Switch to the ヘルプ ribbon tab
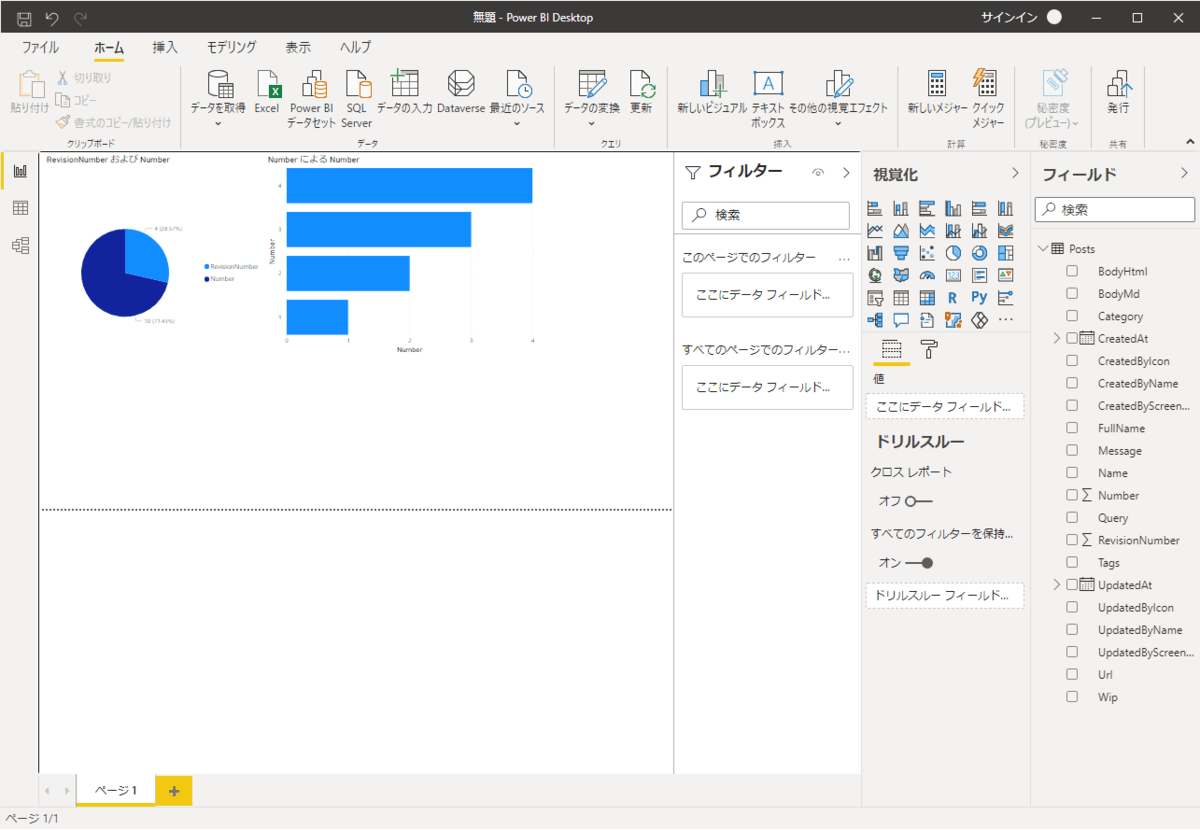 pyautogui.click(x=355, y=47)
